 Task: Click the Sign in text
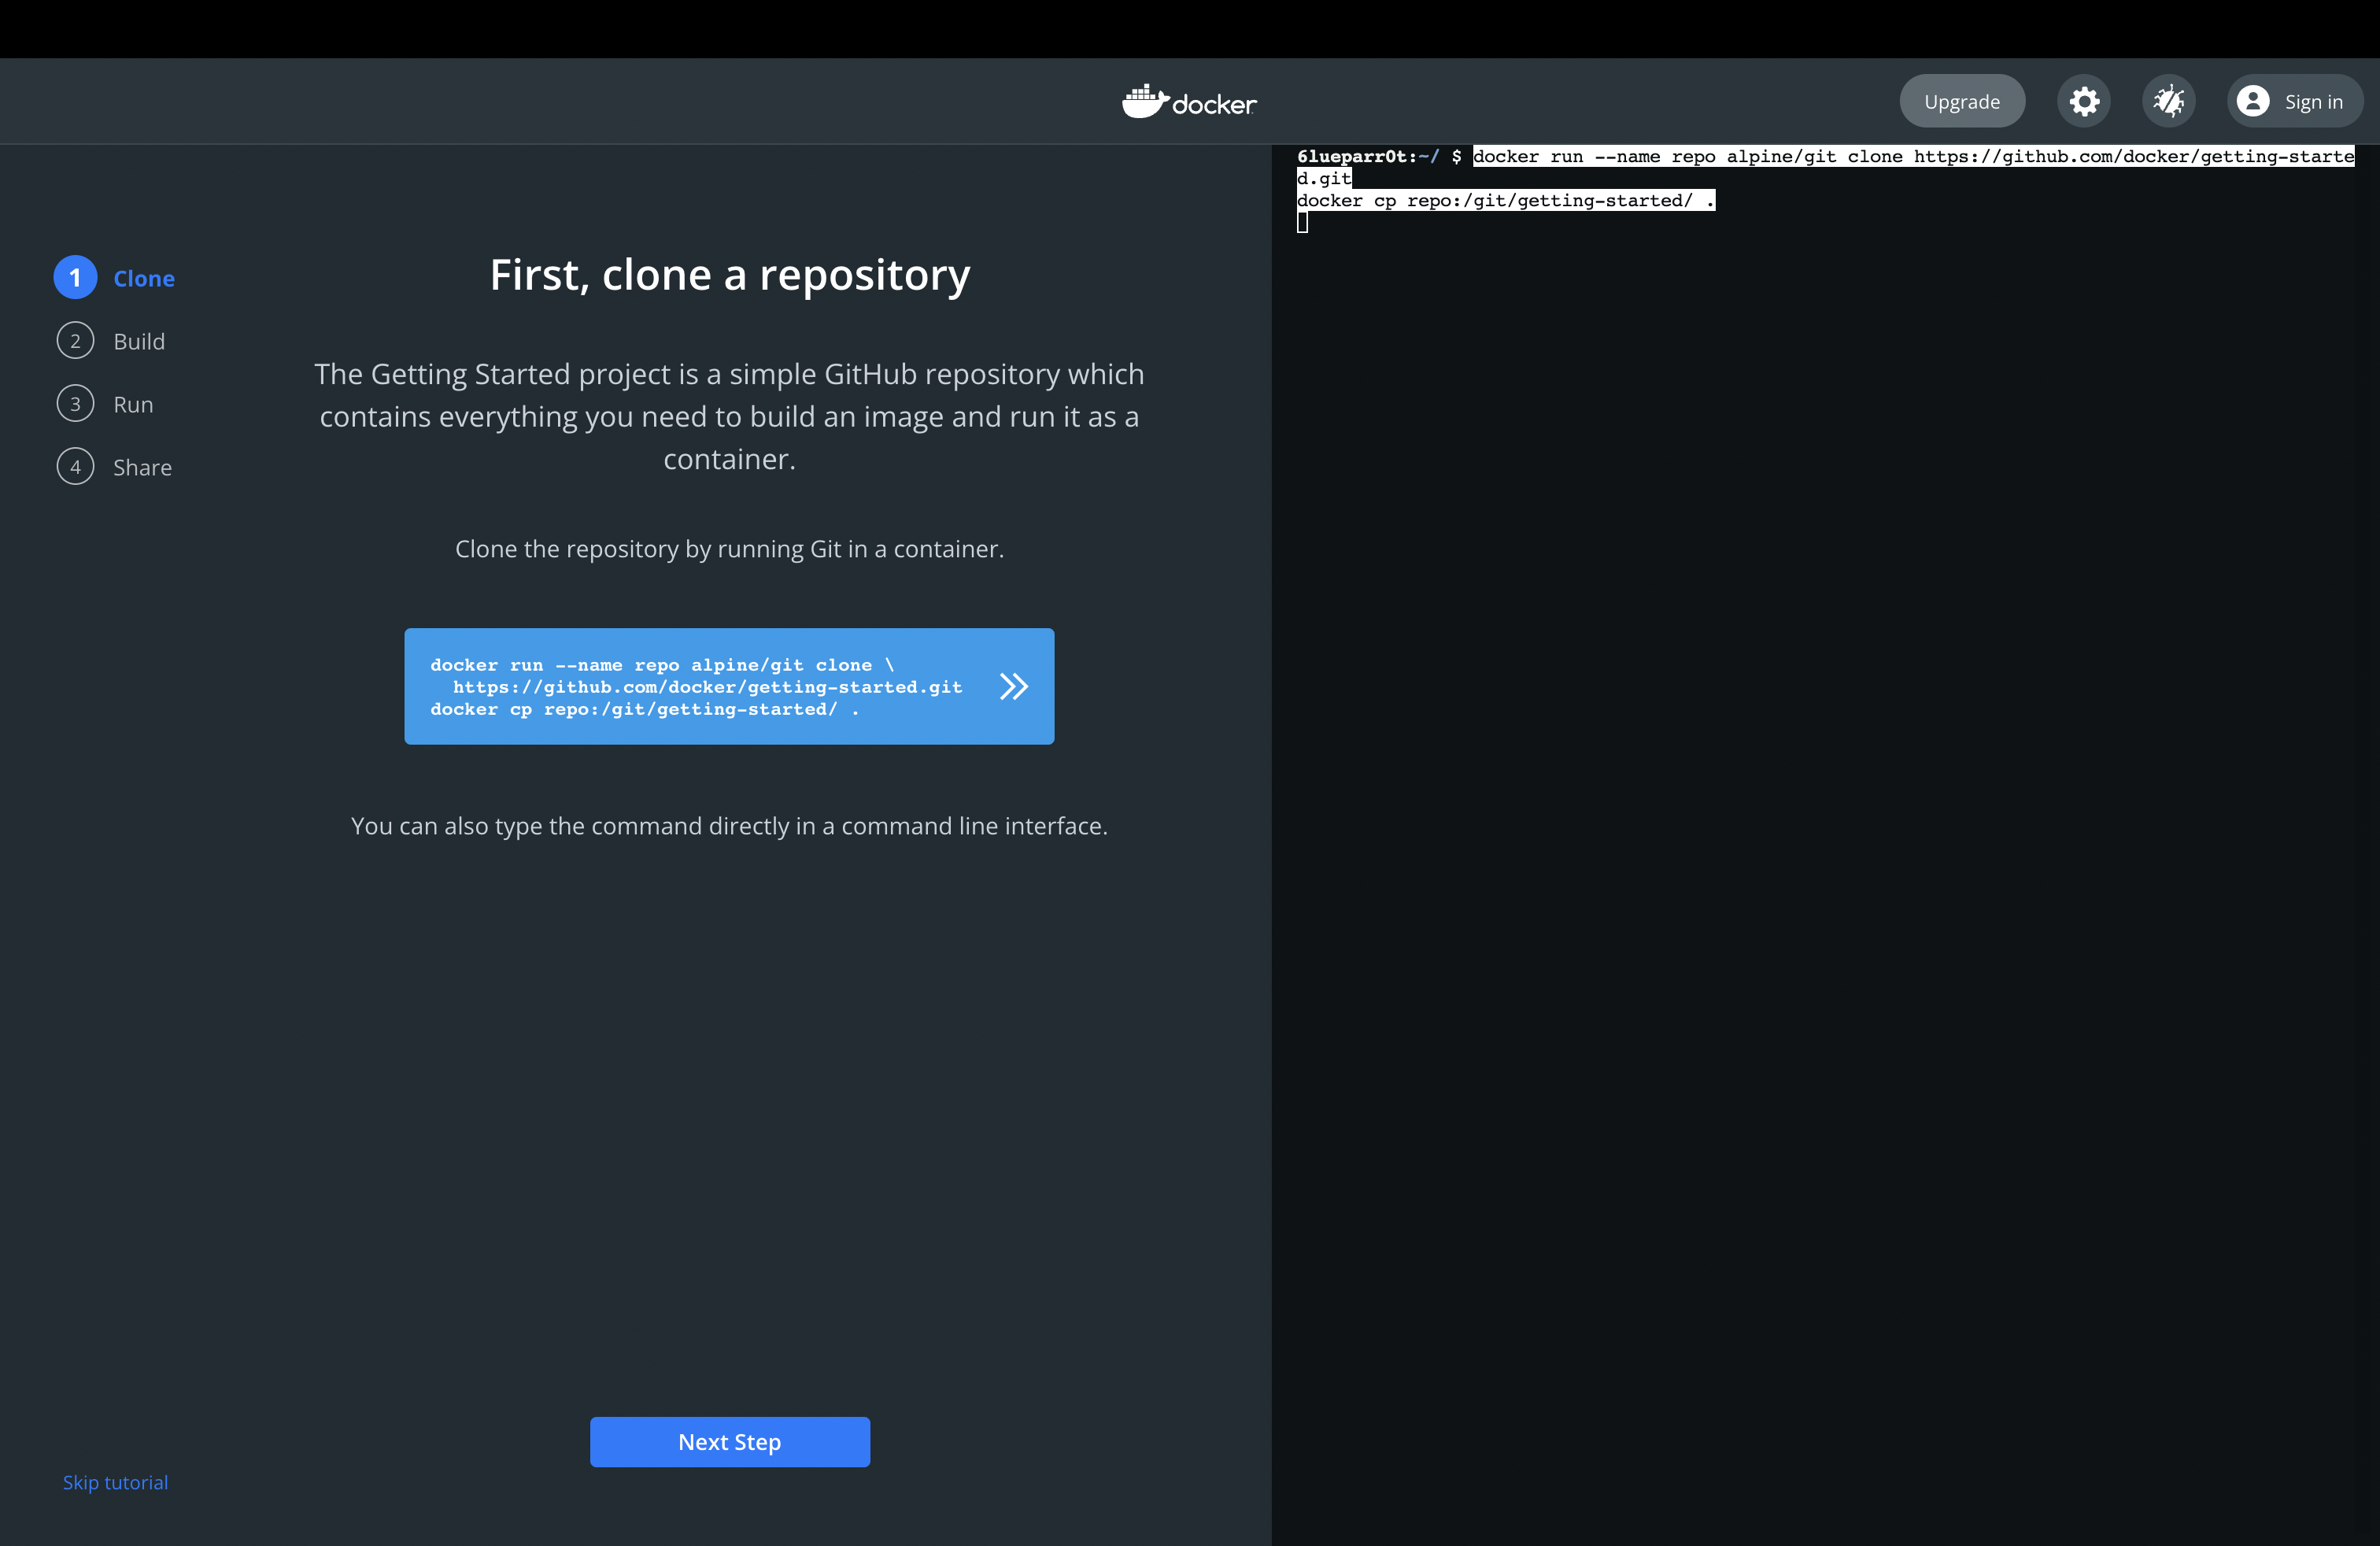click(x=2313, y=102)
